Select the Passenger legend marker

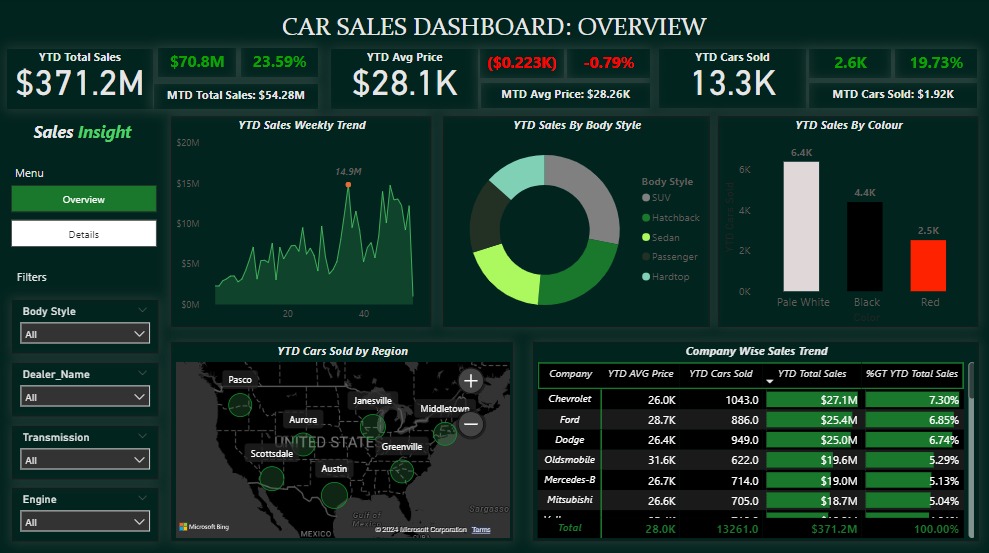(x=646, y=257)
